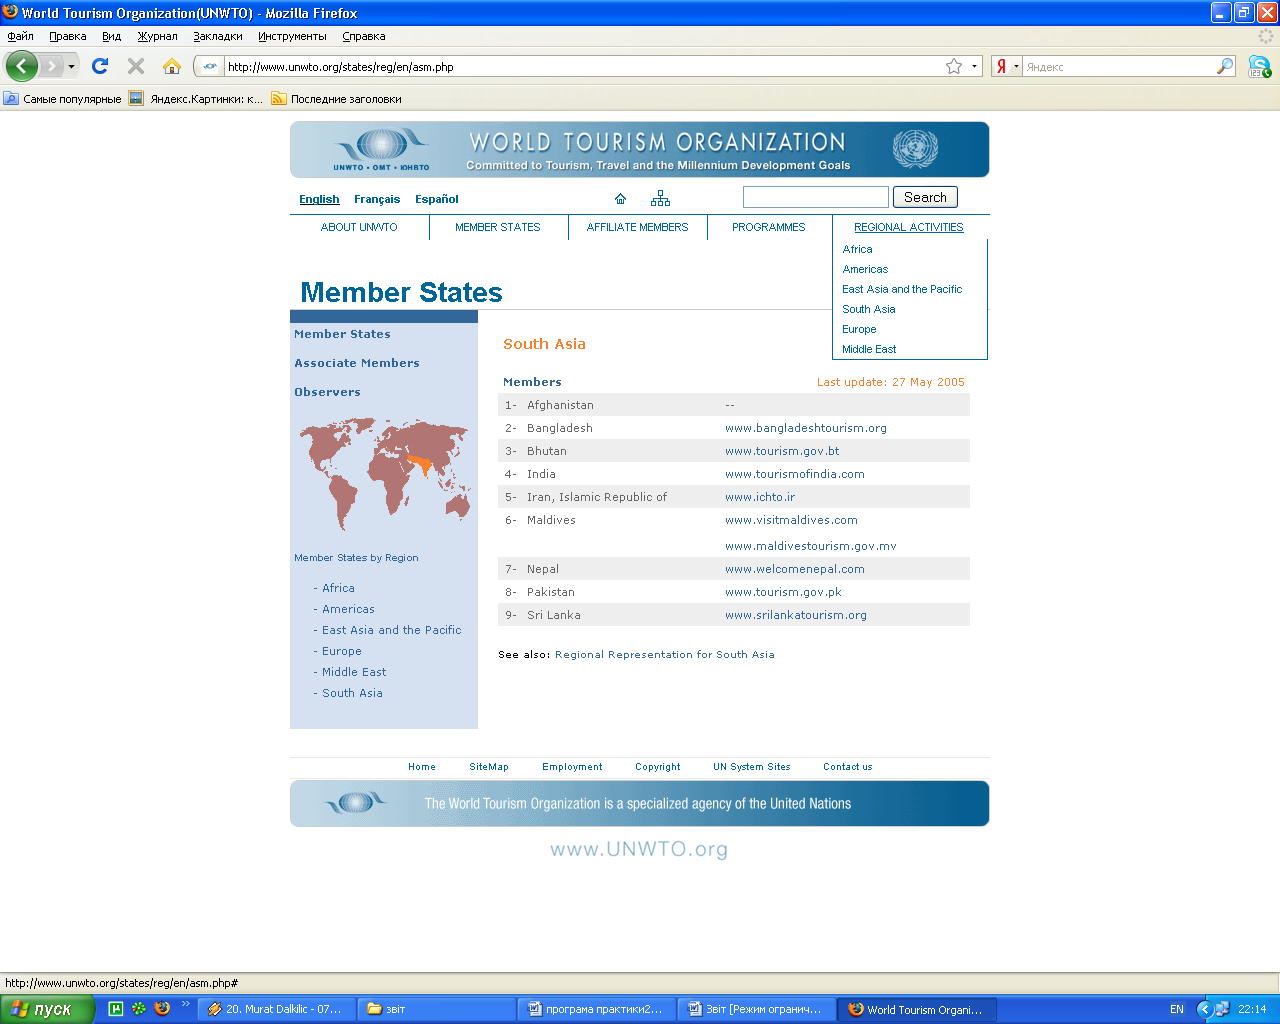Click the Search button
This screenshot has width=1280, height=1024.
pyautogui.click(x=925, y=197)
